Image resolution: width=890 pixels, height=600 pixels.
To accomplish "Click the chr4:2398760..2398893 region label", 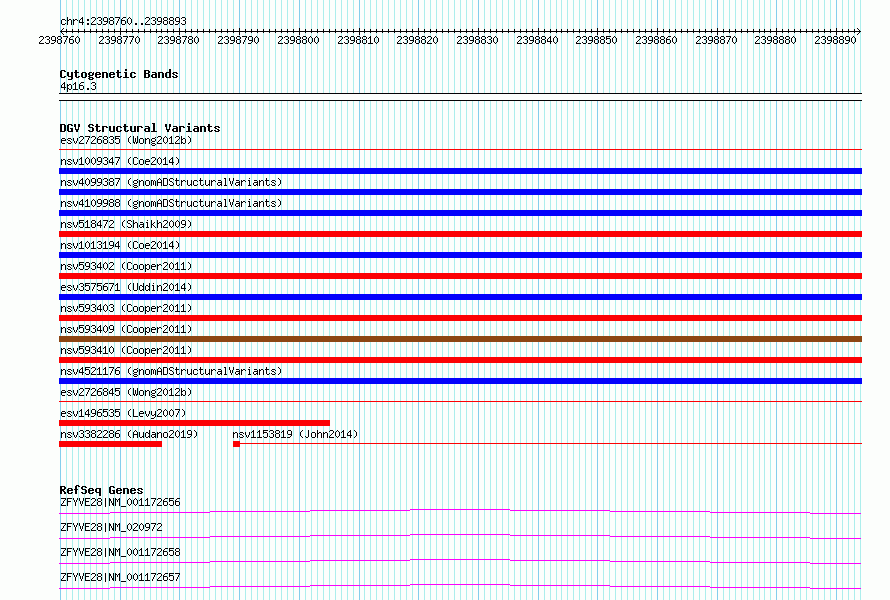I will pos(123,21).
